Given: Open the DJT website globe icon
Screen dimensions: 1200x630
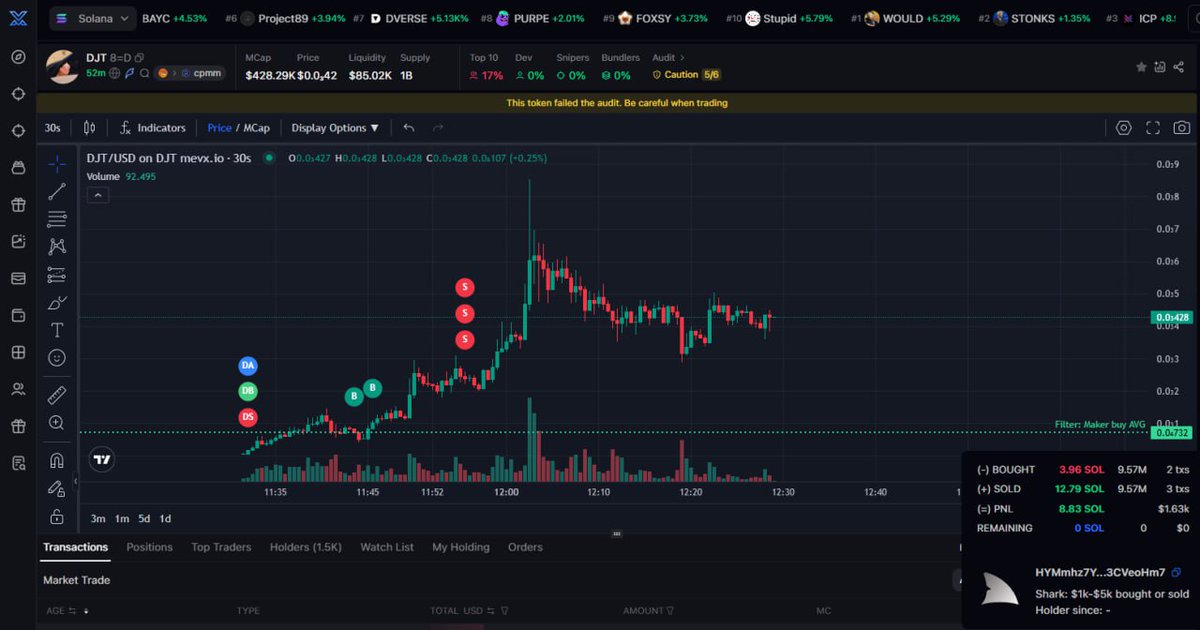Looking at the screenshot, I should (115, 73).
